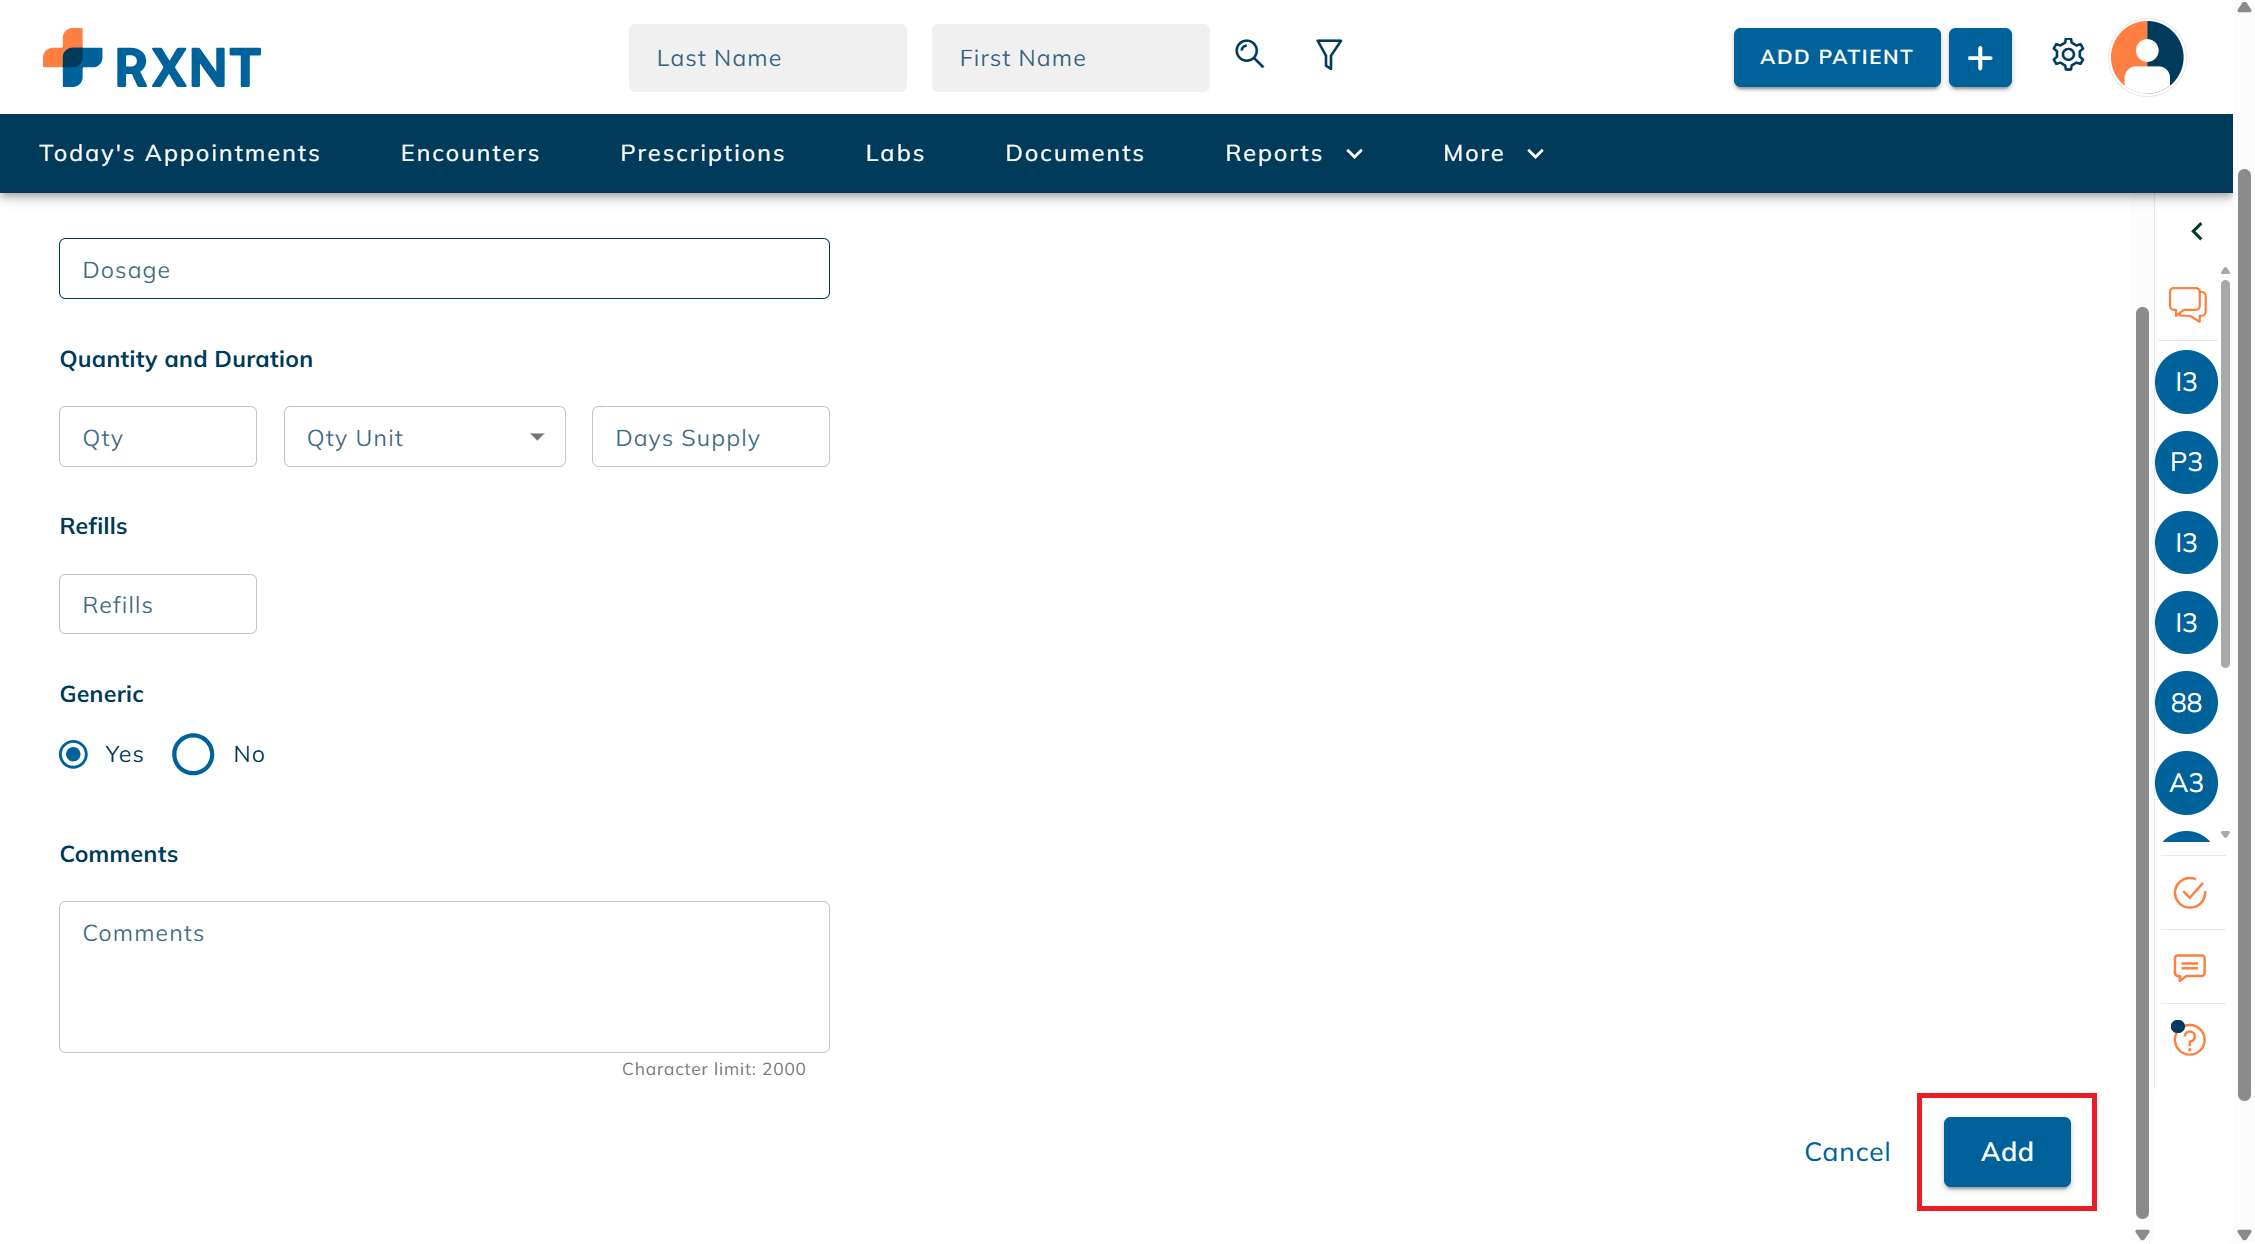Open Today's Appointments
The width and height of the screenshot is (2255, 1244).
click(179, 153)
